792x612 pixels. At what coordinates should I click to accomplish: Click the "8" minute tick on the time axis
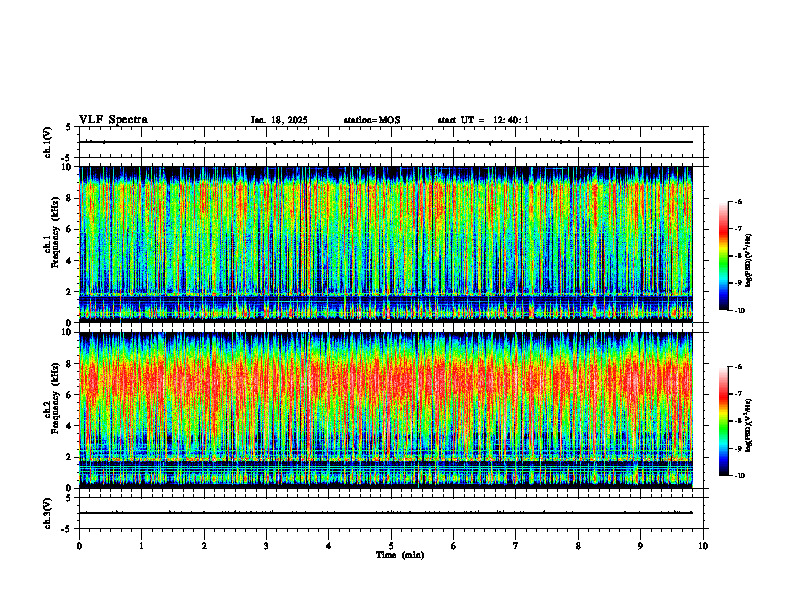tap(578, 546)
